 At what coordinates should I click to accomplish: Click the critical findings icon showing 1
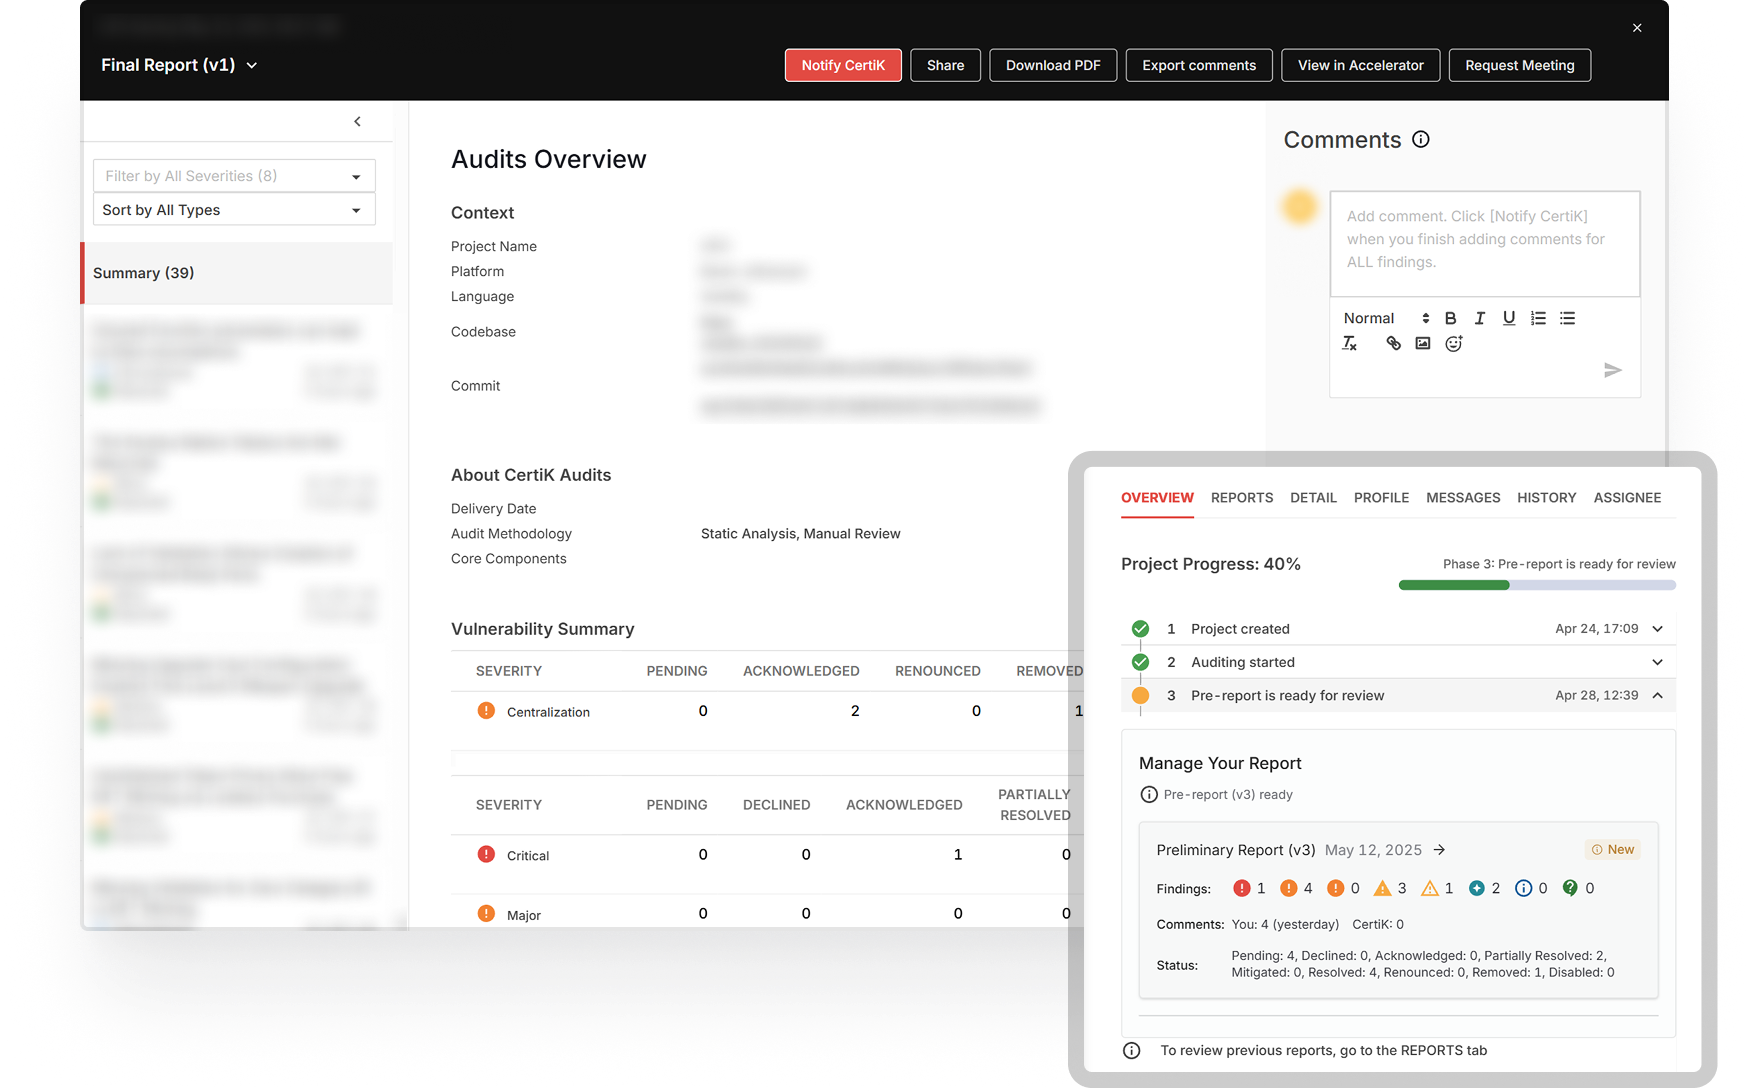click(1242, 888)
